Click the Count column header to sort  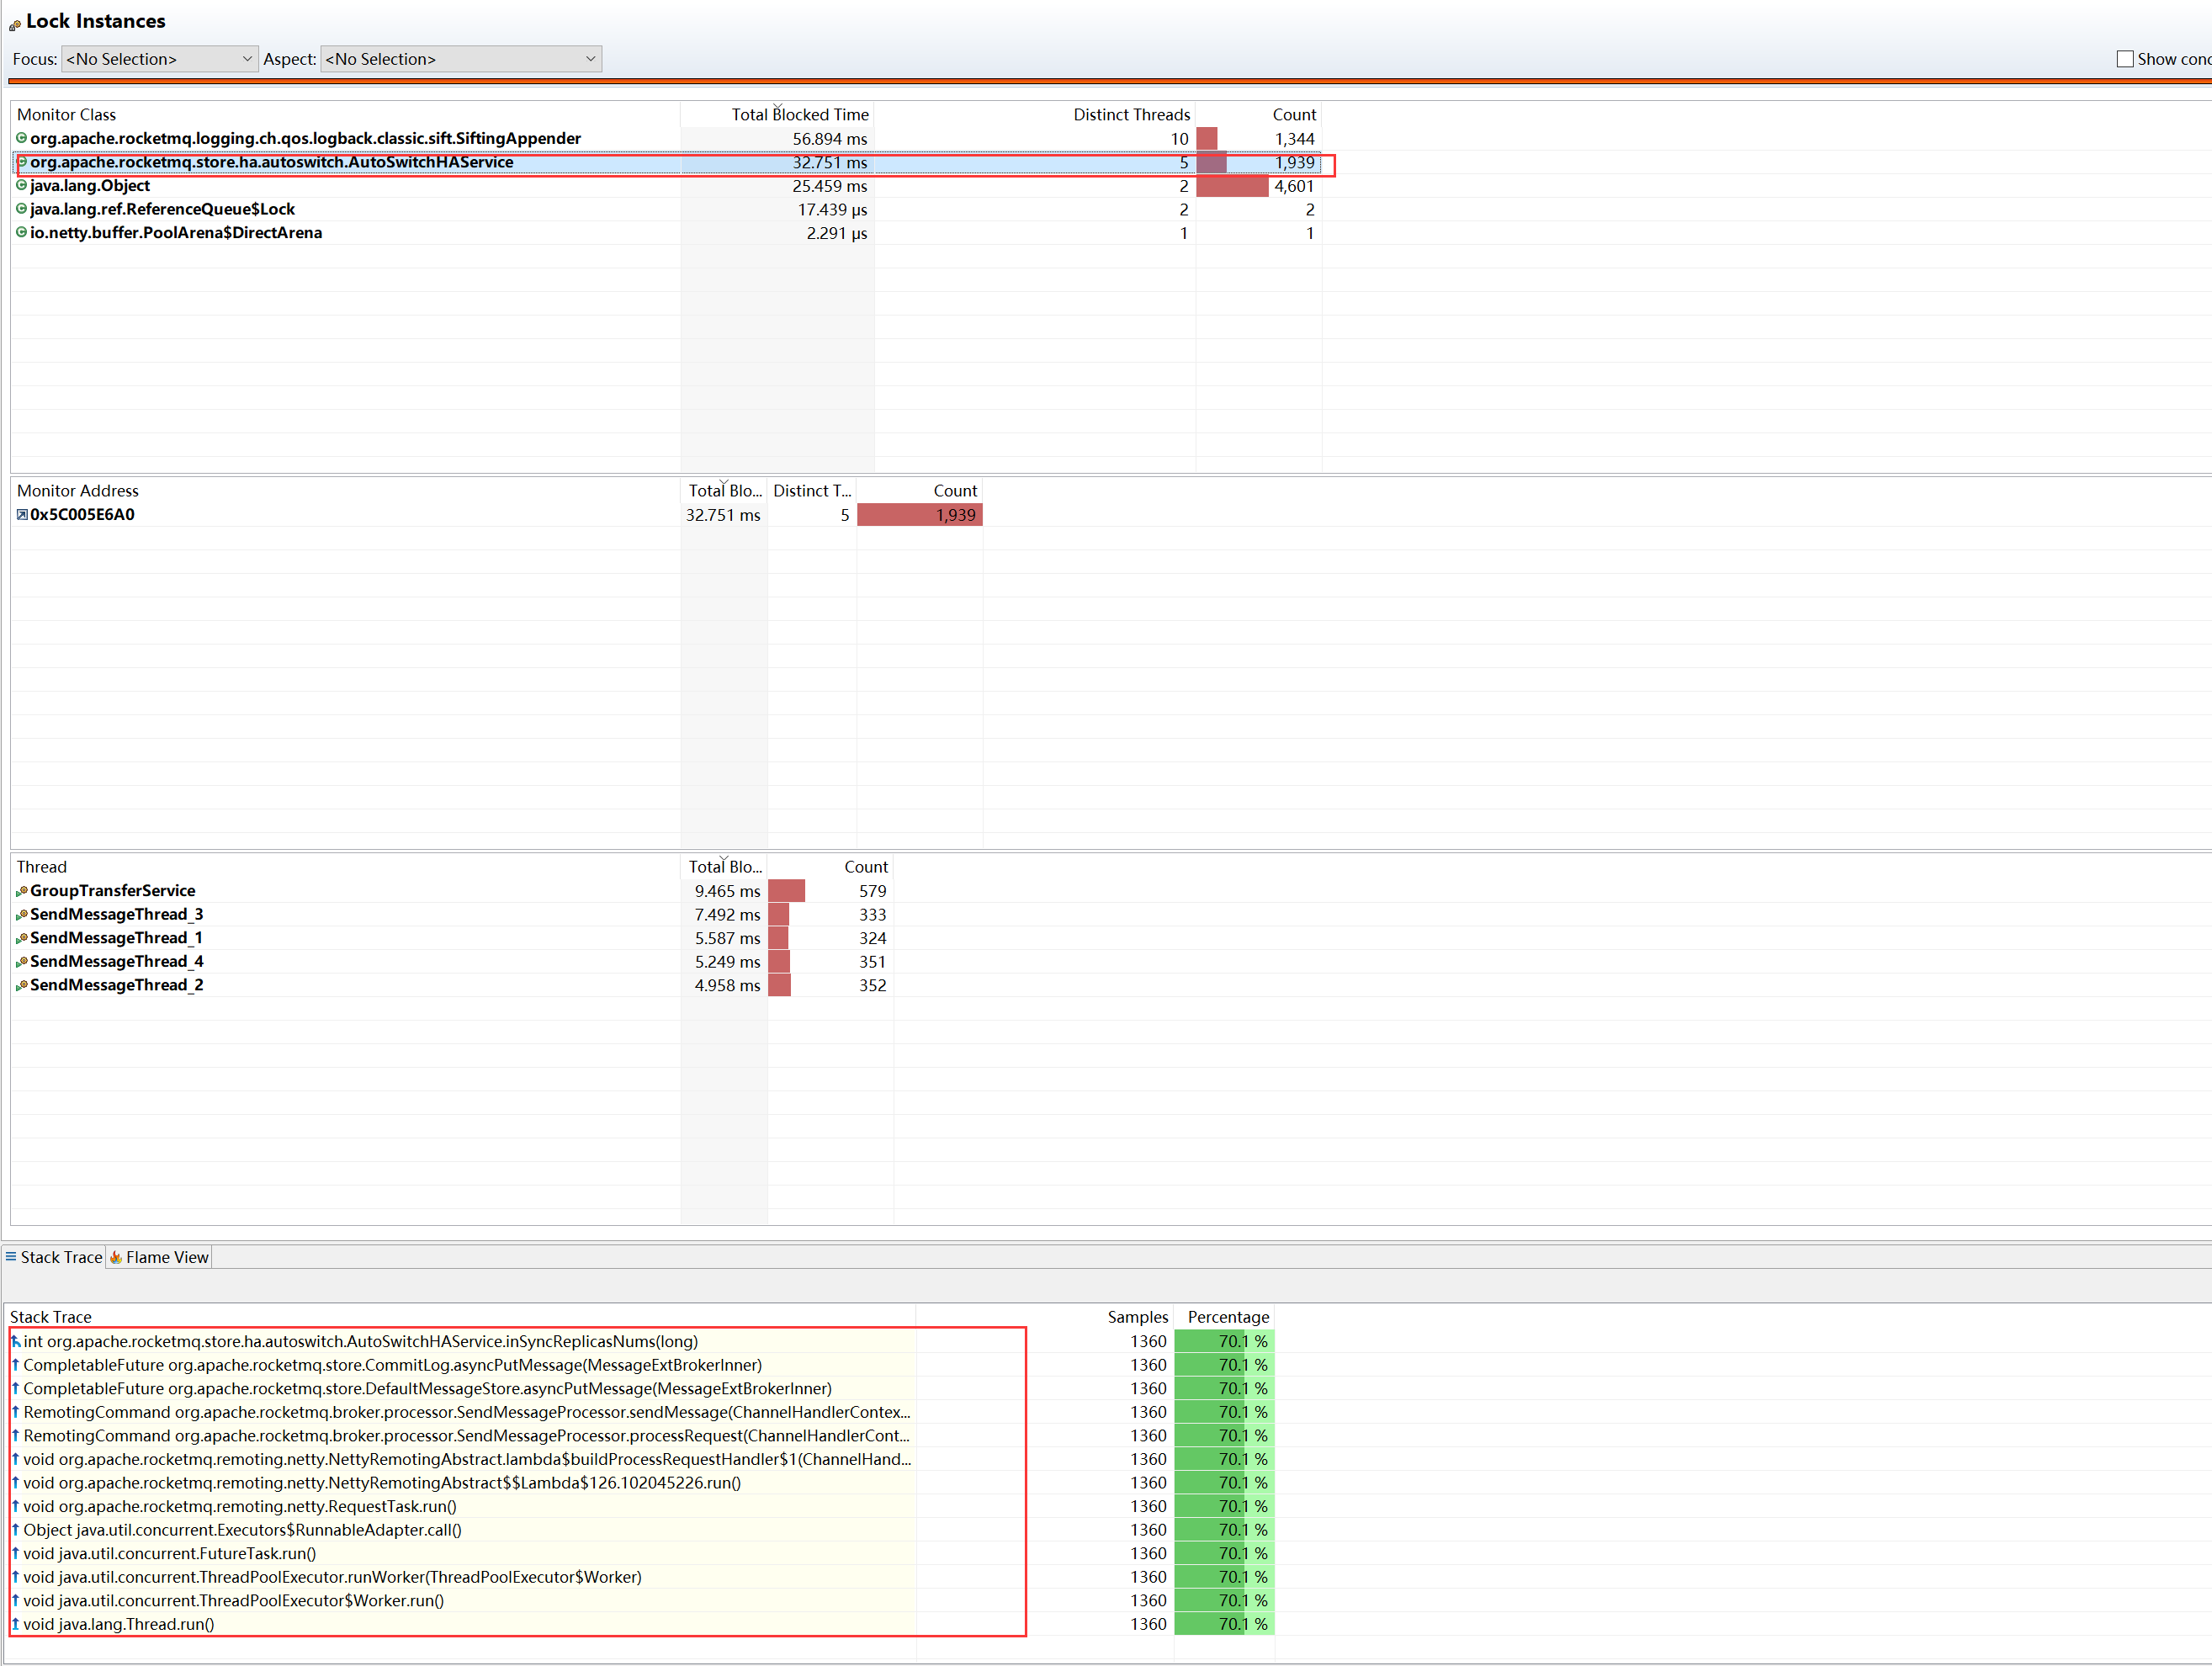click(x=1294, y=114)
